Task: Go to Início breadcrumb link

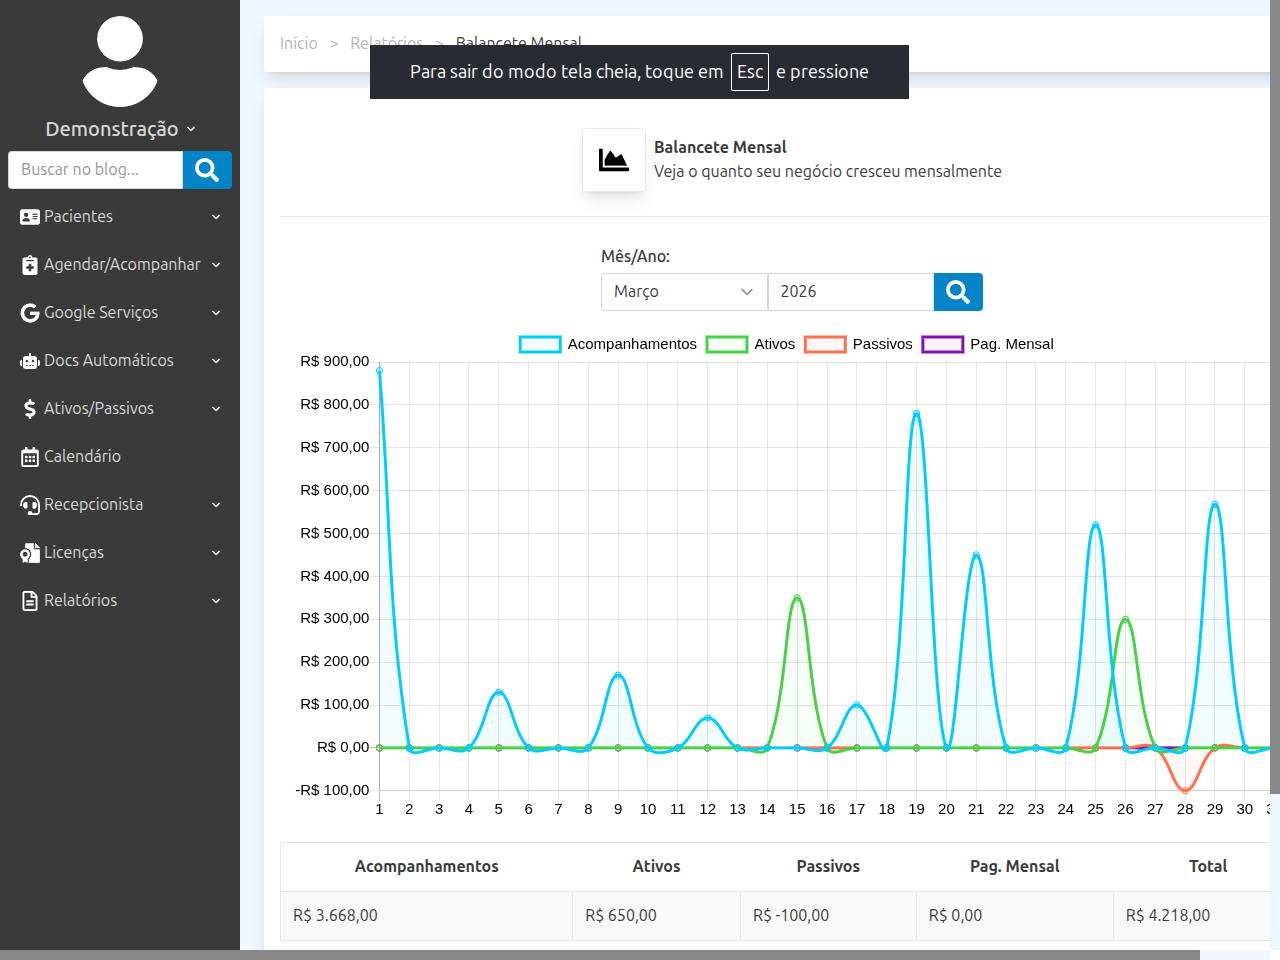Action: point(298,43)
